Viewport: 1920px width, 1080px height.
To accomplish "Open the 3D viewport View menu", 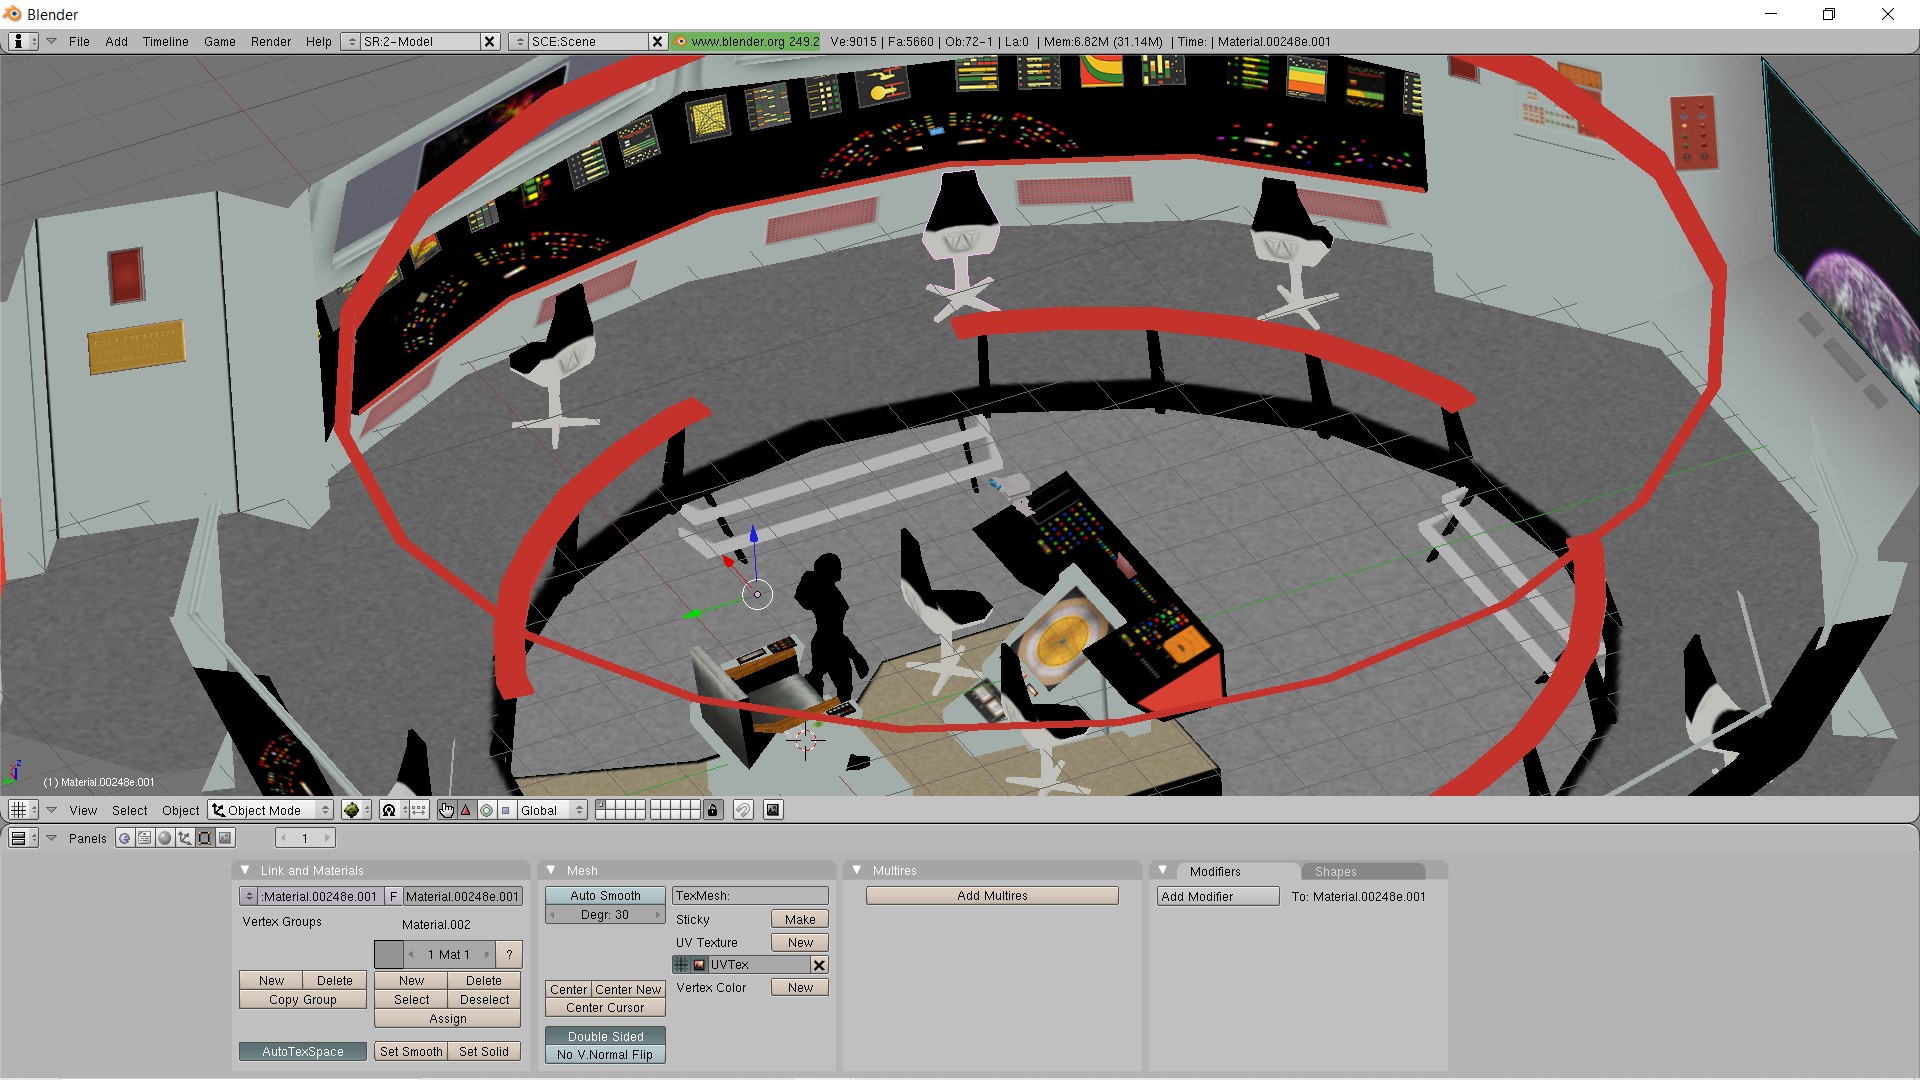I will (83, 811).
